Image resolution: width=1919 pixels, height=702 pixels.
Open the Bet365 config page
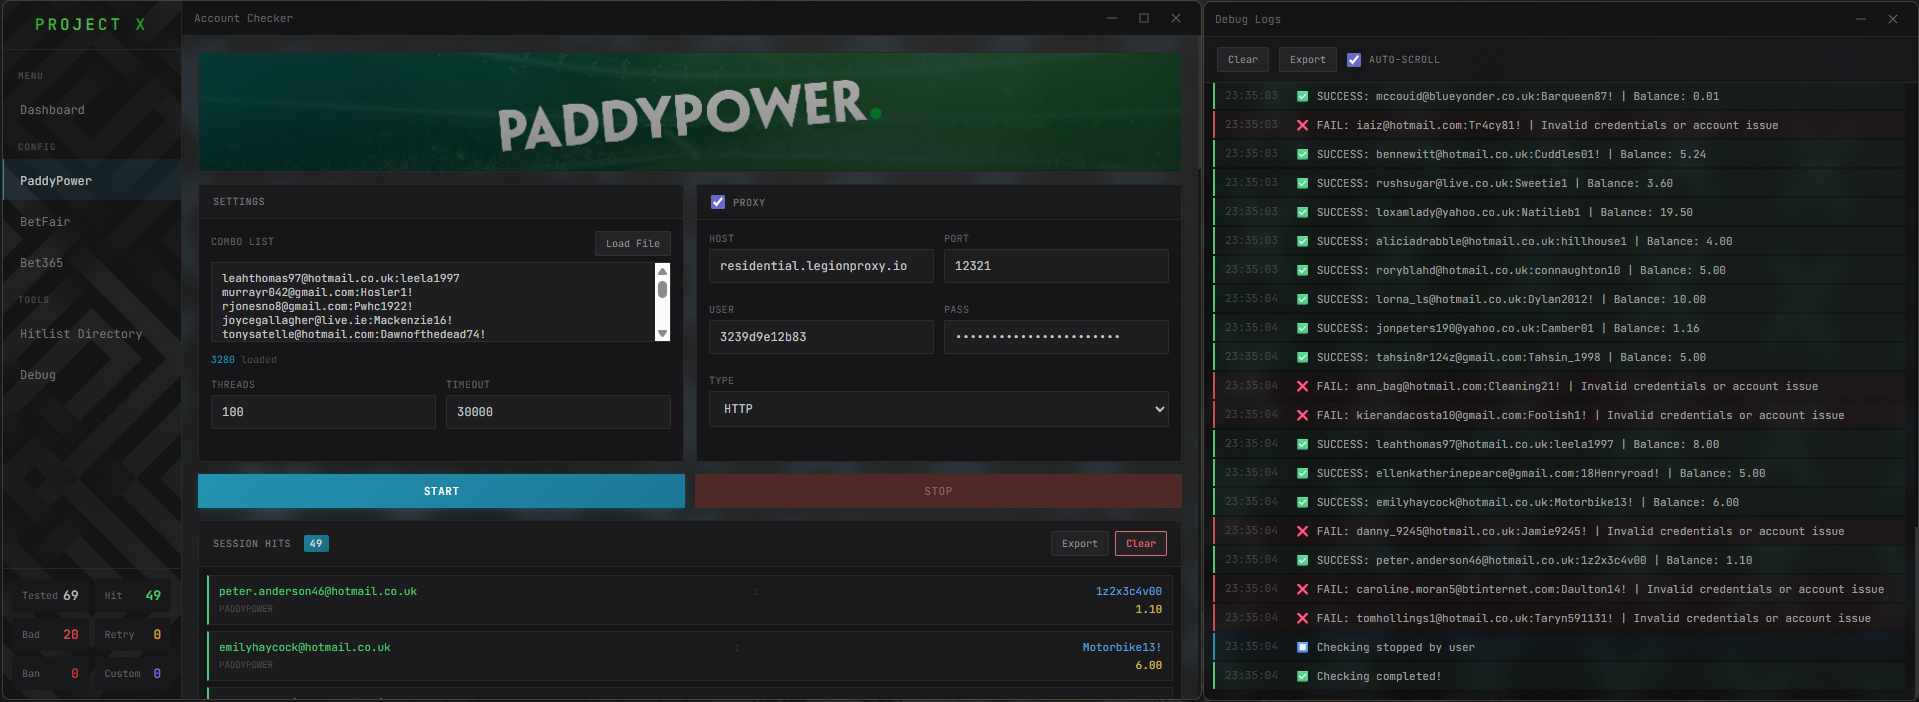42,263
